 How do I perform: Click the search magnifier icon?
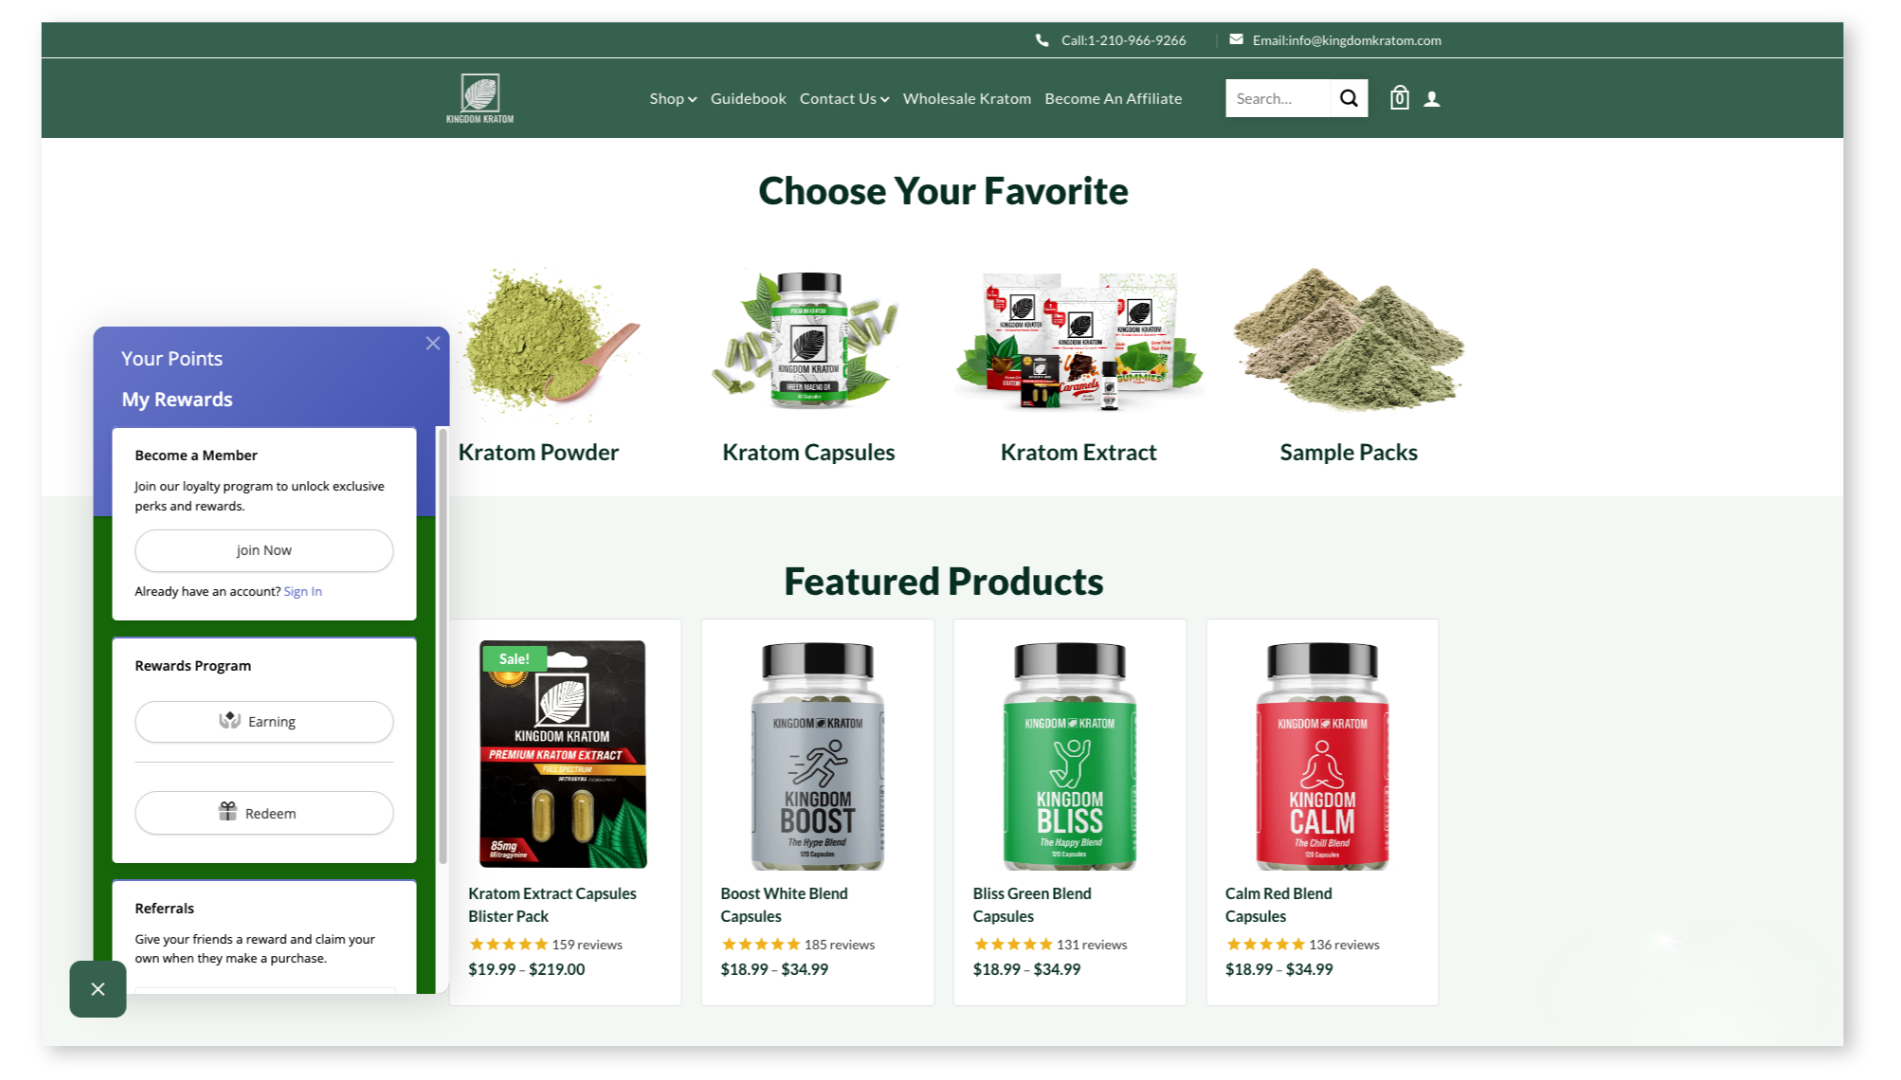coord(1348,98)
